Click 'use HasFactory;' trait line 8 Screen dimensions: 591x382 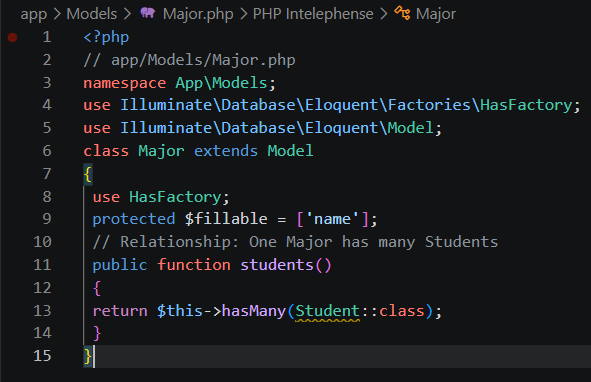[x=161, y=197]
